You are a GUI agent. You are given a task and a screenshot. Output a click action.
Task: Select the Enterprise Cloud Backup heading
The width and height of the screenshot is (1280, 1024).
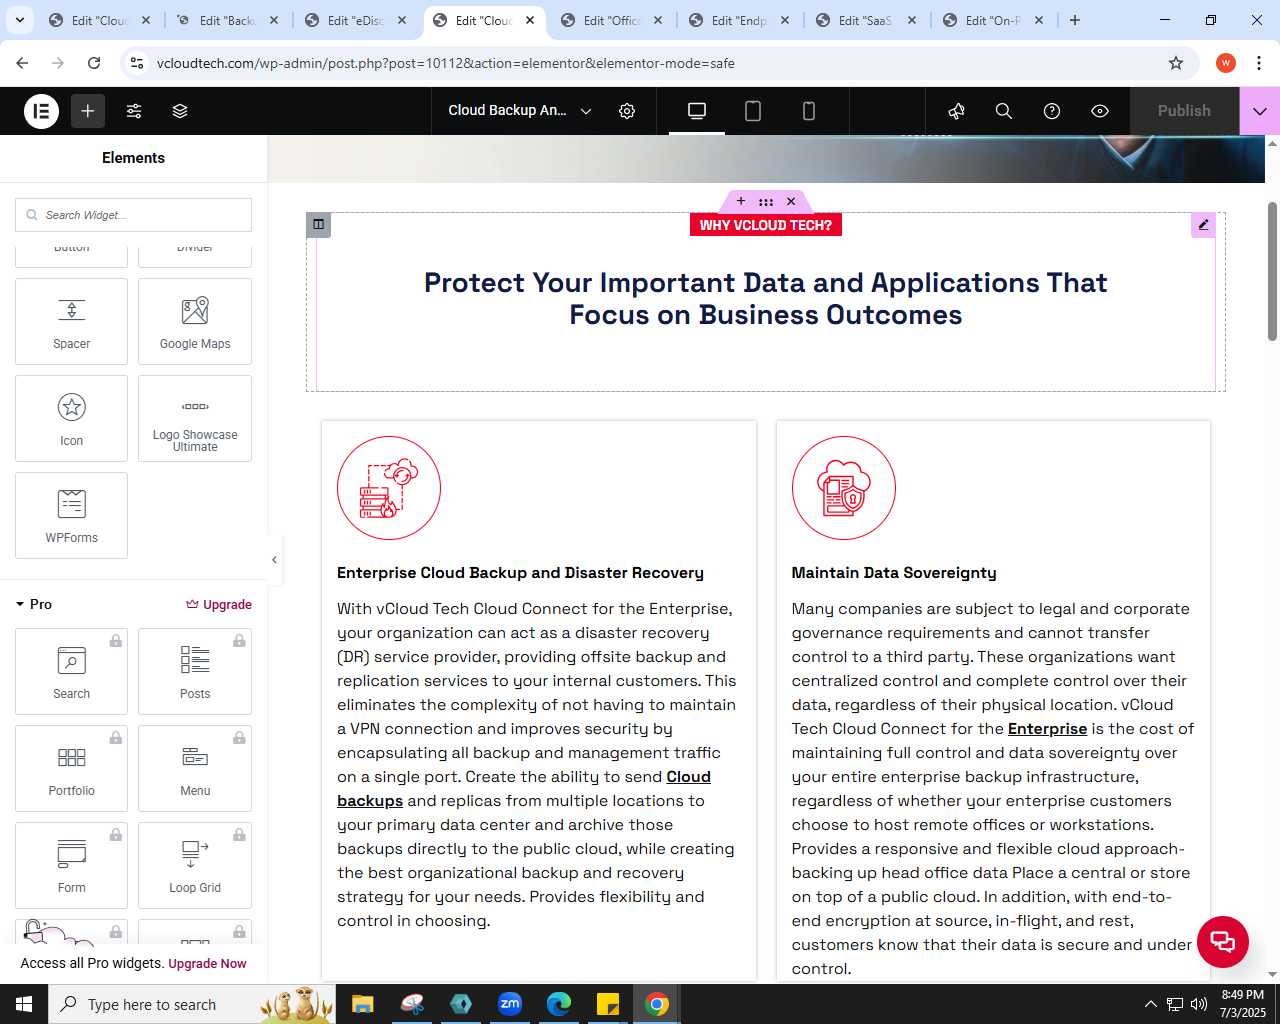coord(520,573)
